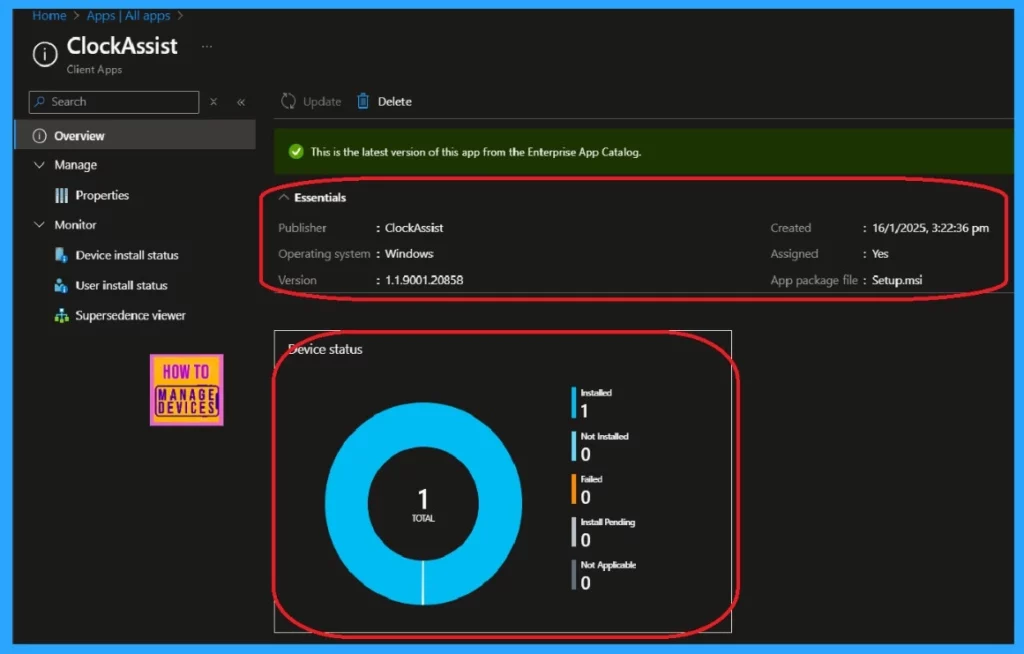Screen dimensions: 1024x654
Task: Click the Update refresh icon
Action: pyautogui.click(x=288, y=101)
